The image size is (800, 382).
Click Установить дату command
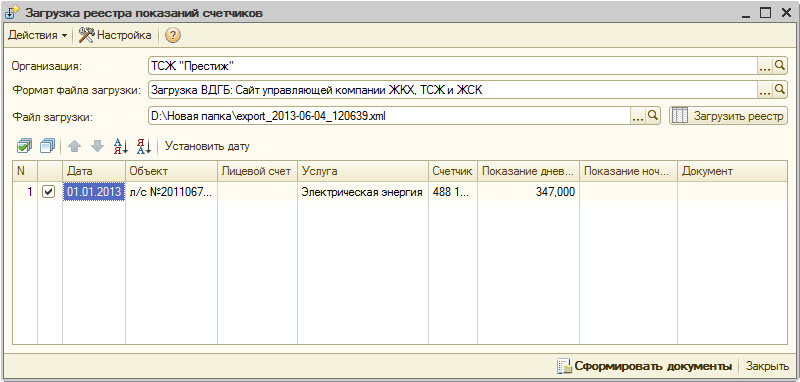pos(207,147)
